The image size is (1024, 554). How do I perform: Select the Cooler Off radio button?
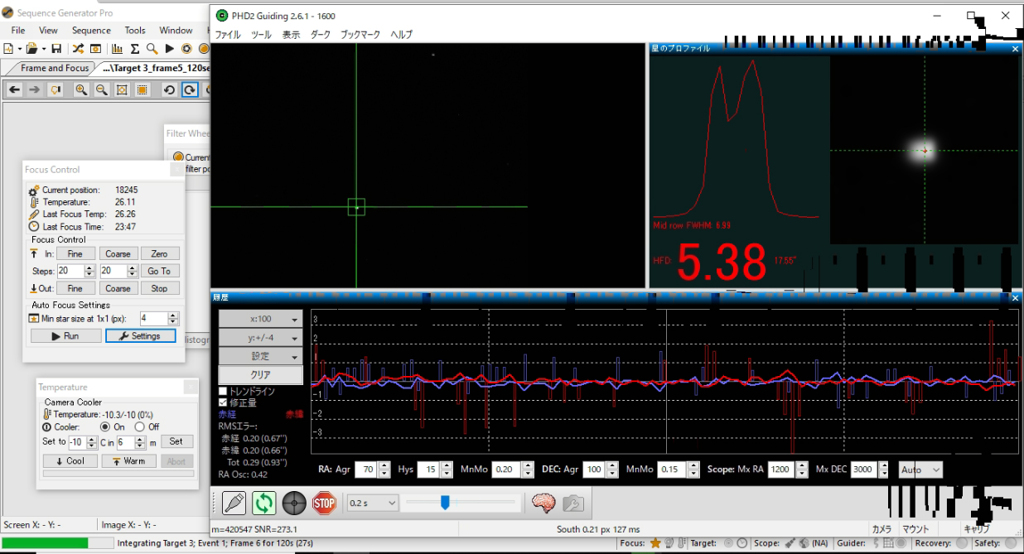coord(139,427)
